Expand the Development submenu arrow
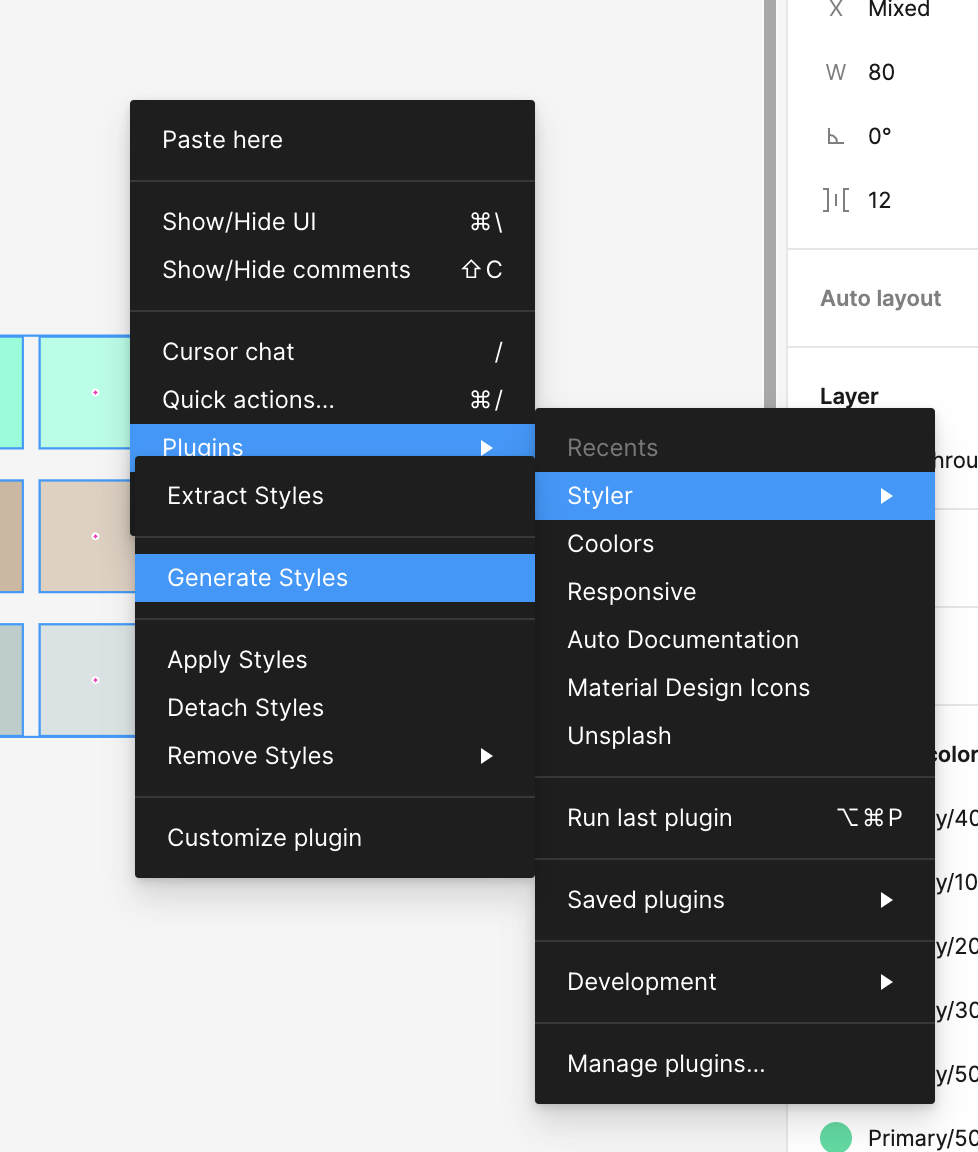The image size is (978, 1152). pos(886,982)
